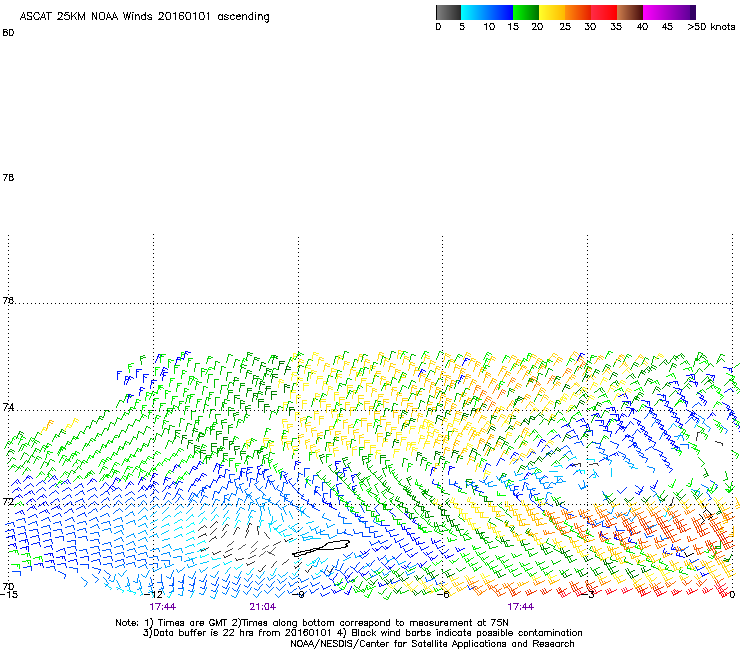
Task: Click the legend tick label '25'
Action: [x=565, y=27]
